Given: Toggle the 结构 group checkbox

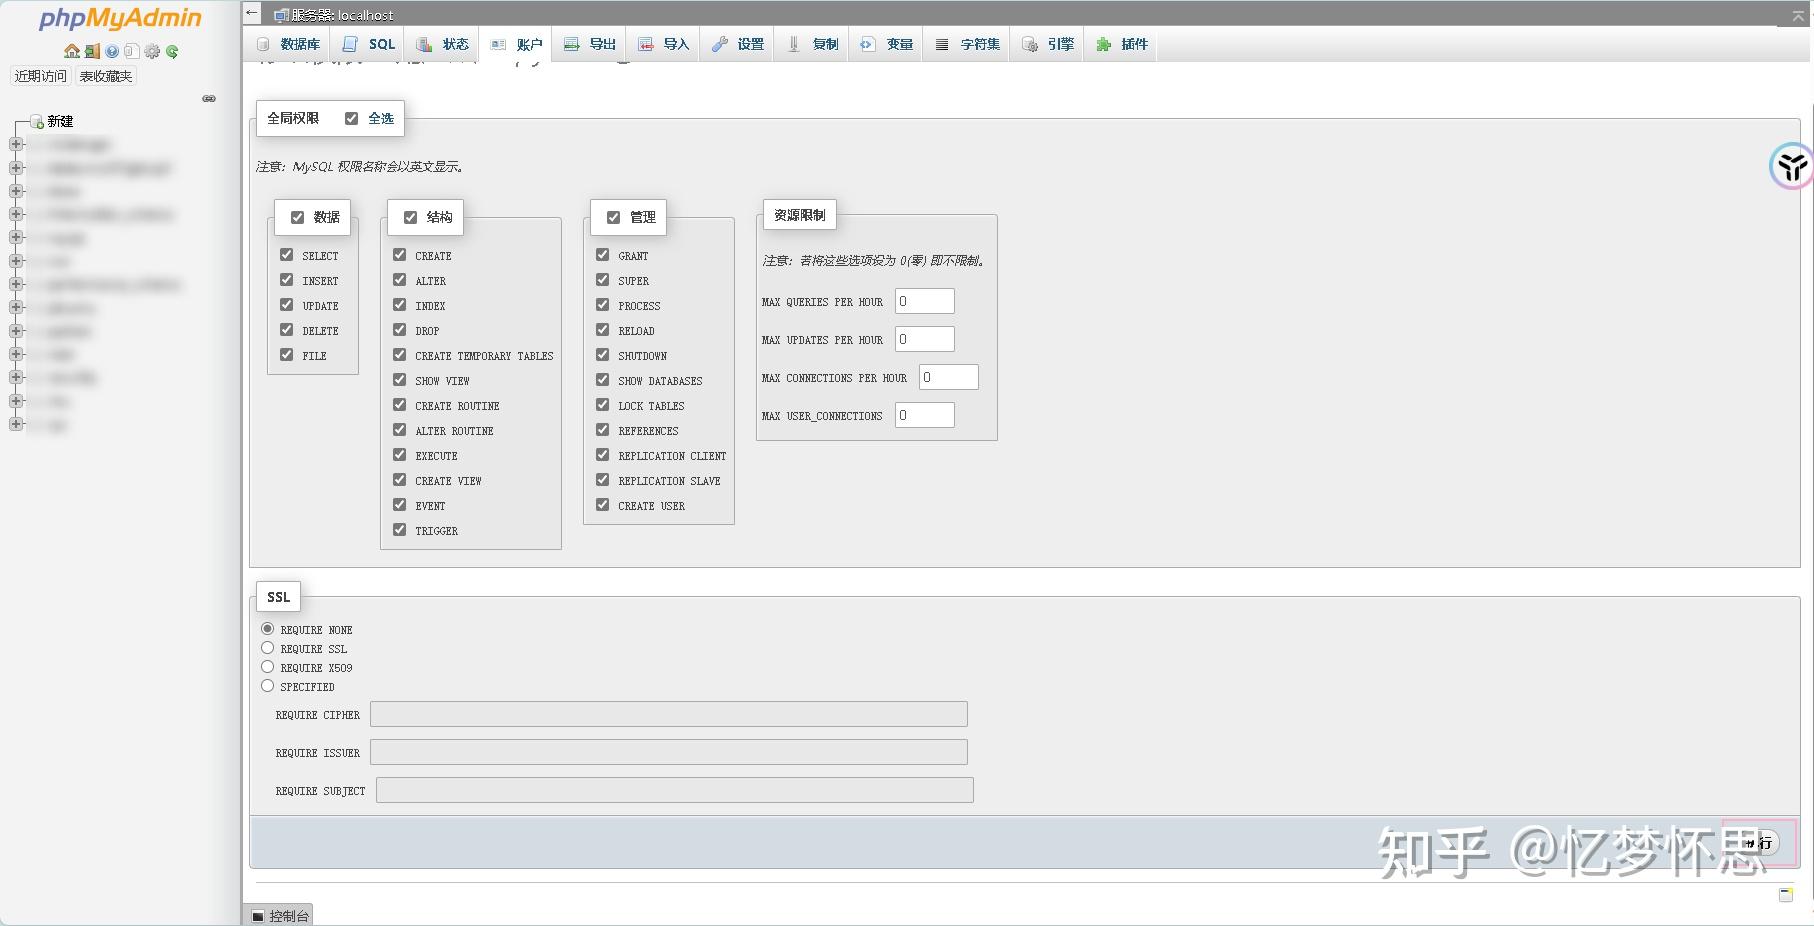Looking at the screenshot, I should tap(410, 217).
